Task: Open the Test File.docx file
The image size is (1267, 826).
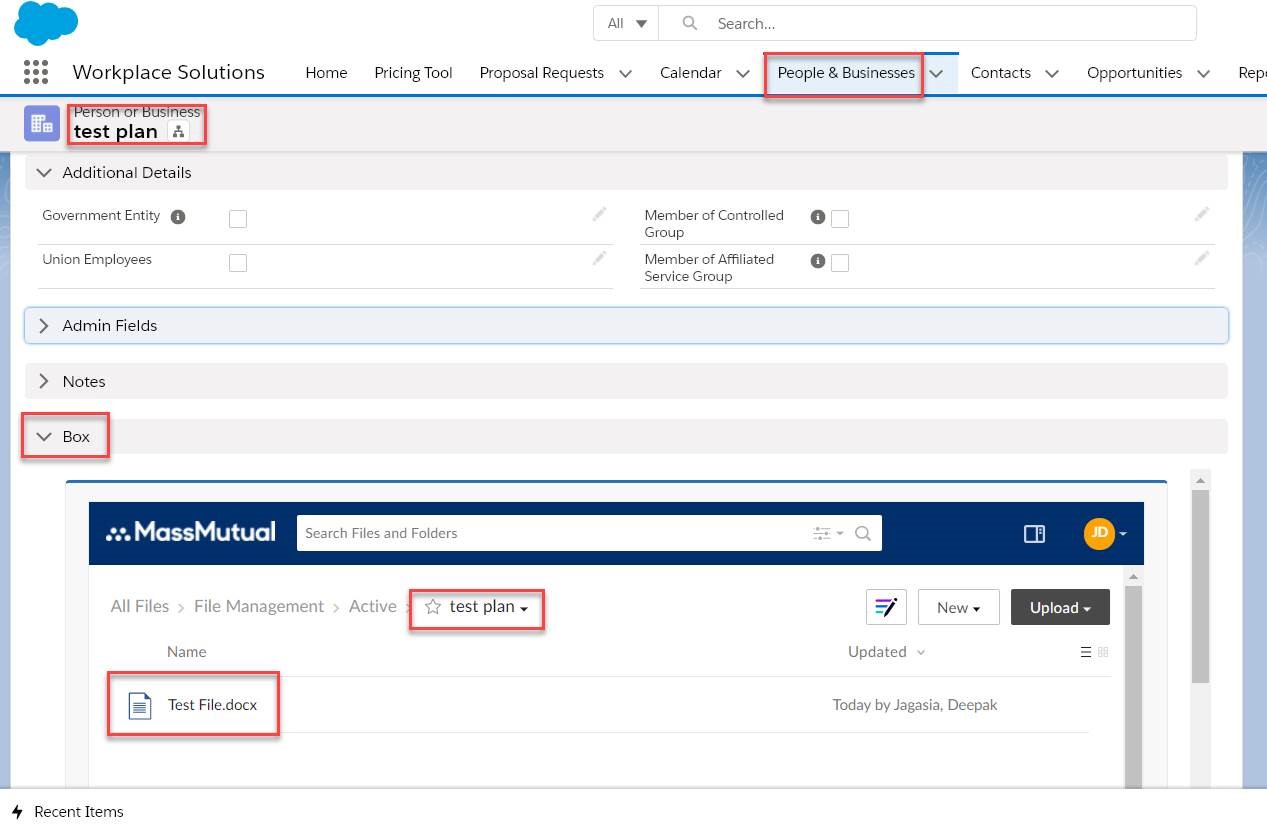Action: click(x=212, y=705)
